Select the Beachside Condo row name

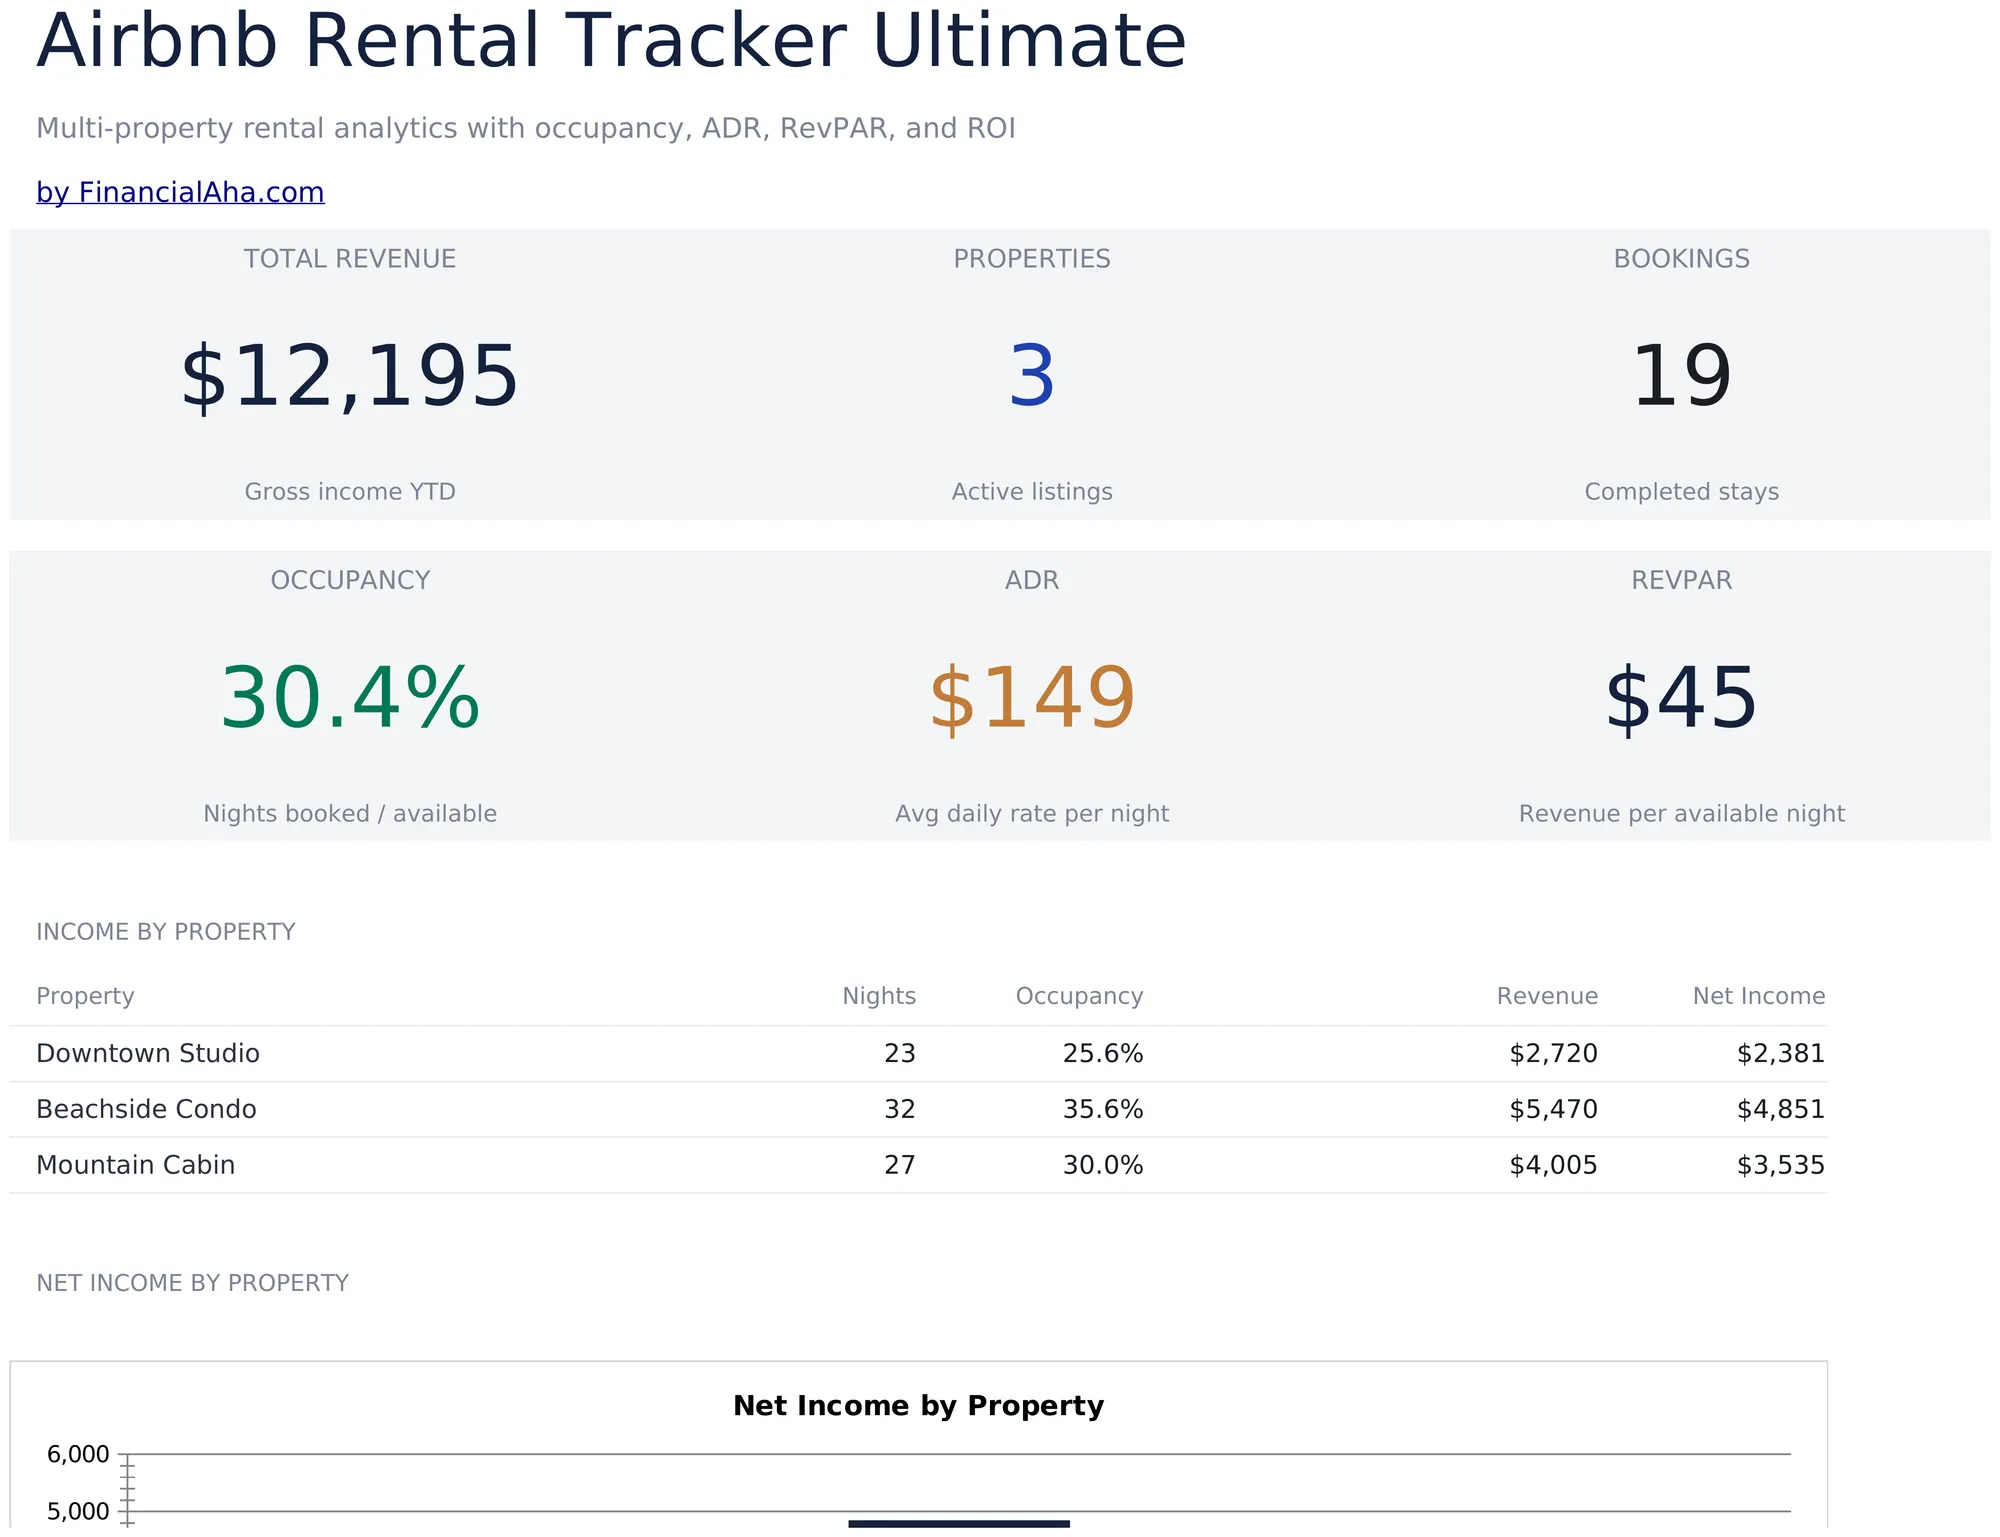click(146, 1109)
